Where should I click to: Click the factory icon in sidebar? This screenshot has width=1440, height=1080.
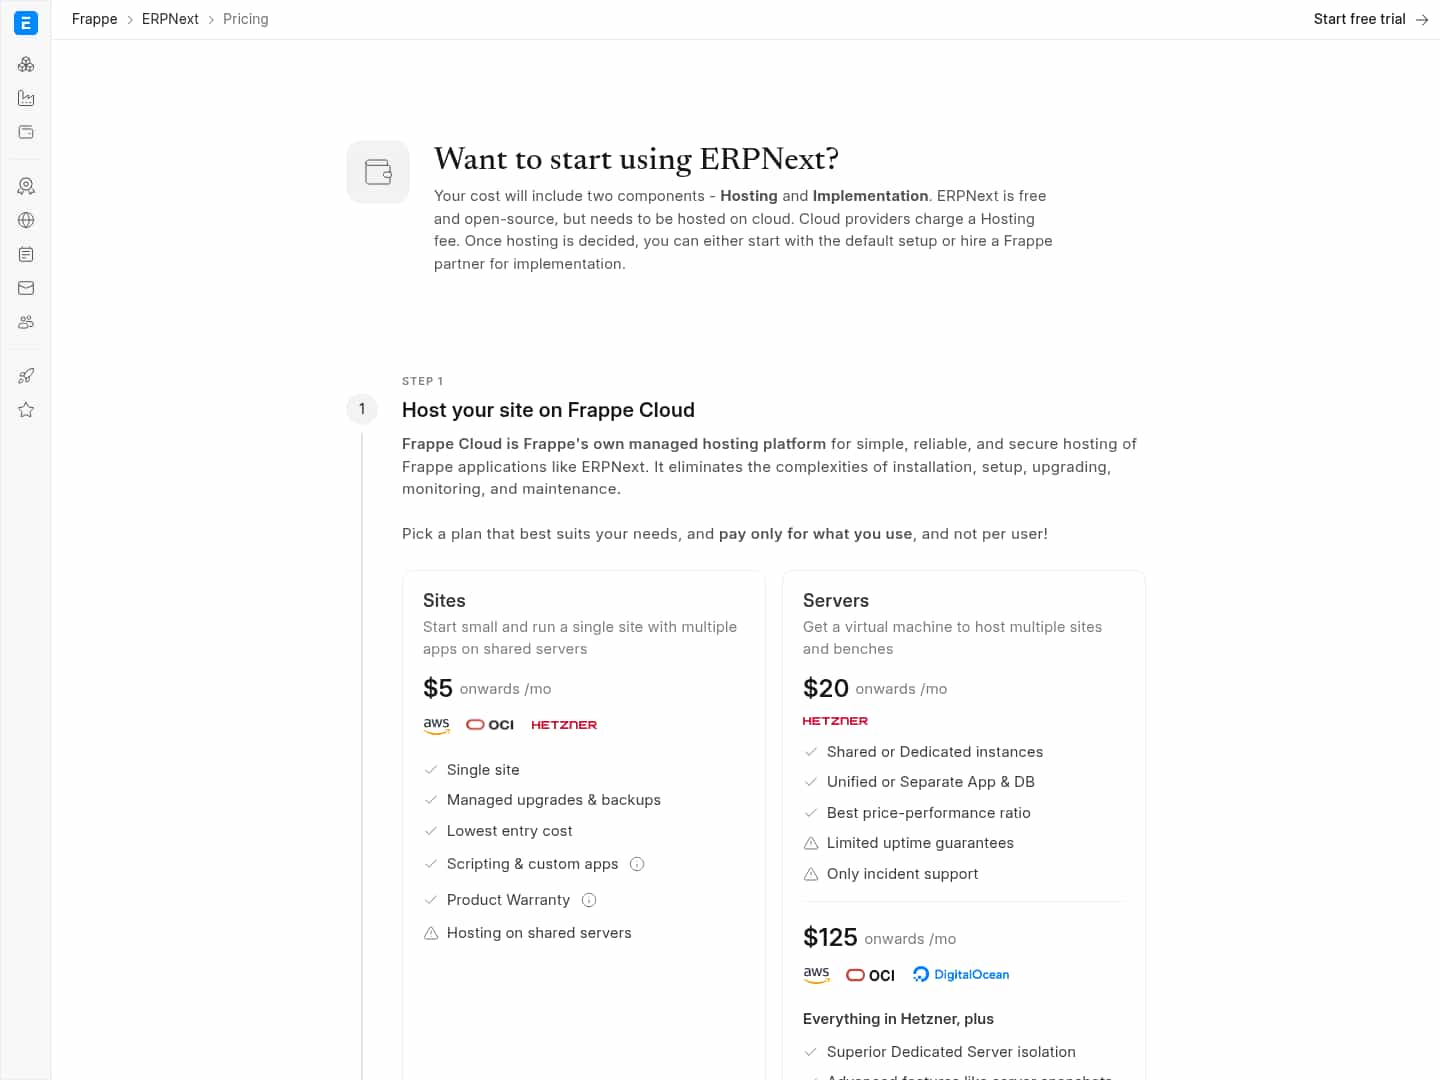[26, 98]
